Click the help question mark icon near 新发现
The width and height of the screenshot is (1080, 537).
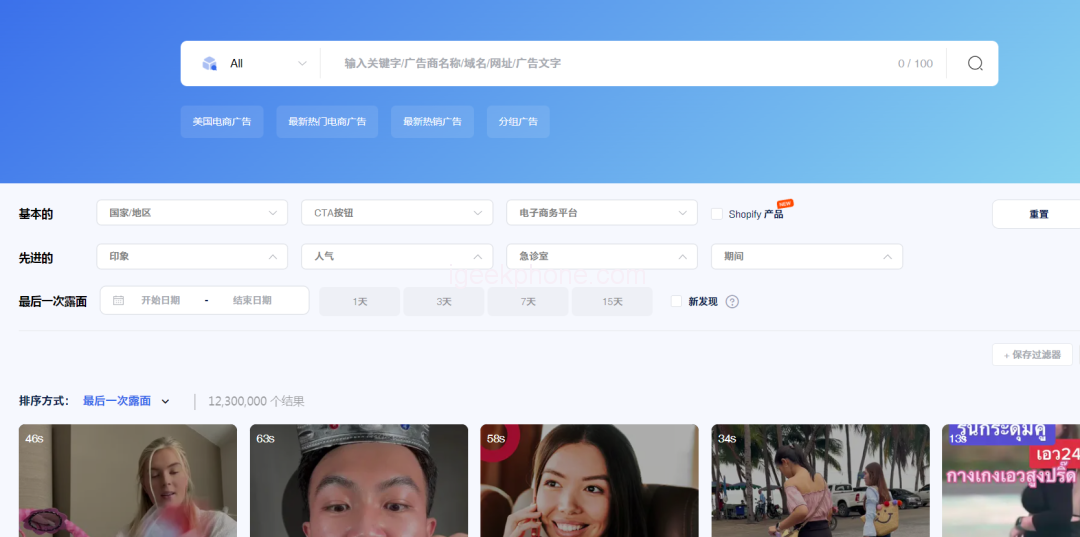[732, 302]
